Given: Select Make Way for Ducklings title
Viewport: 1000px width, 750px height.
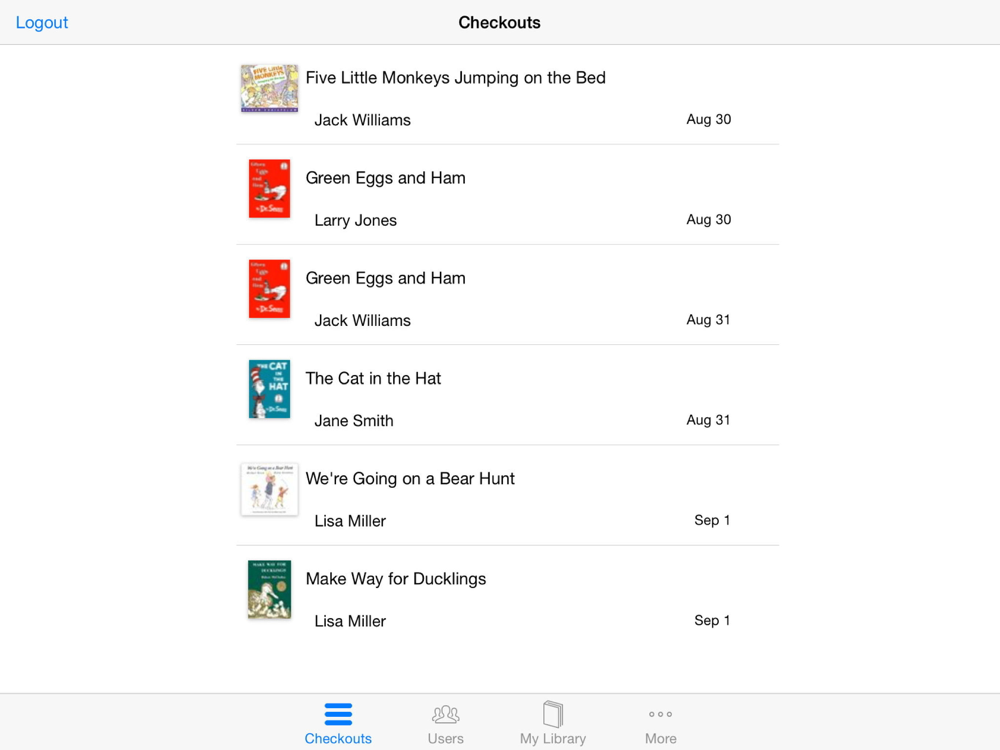Looking at the screenshot, I should 395,578.
